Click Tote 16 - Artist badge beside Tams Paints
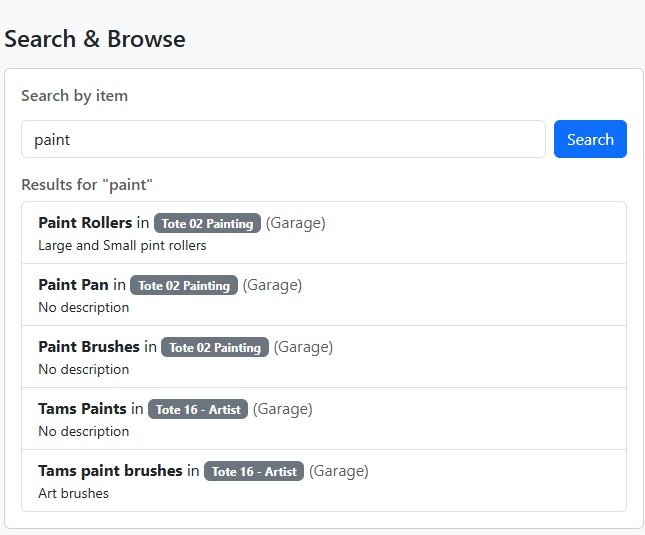The width and height of the screenshot is (645, 535). click(x=198, y=409)
